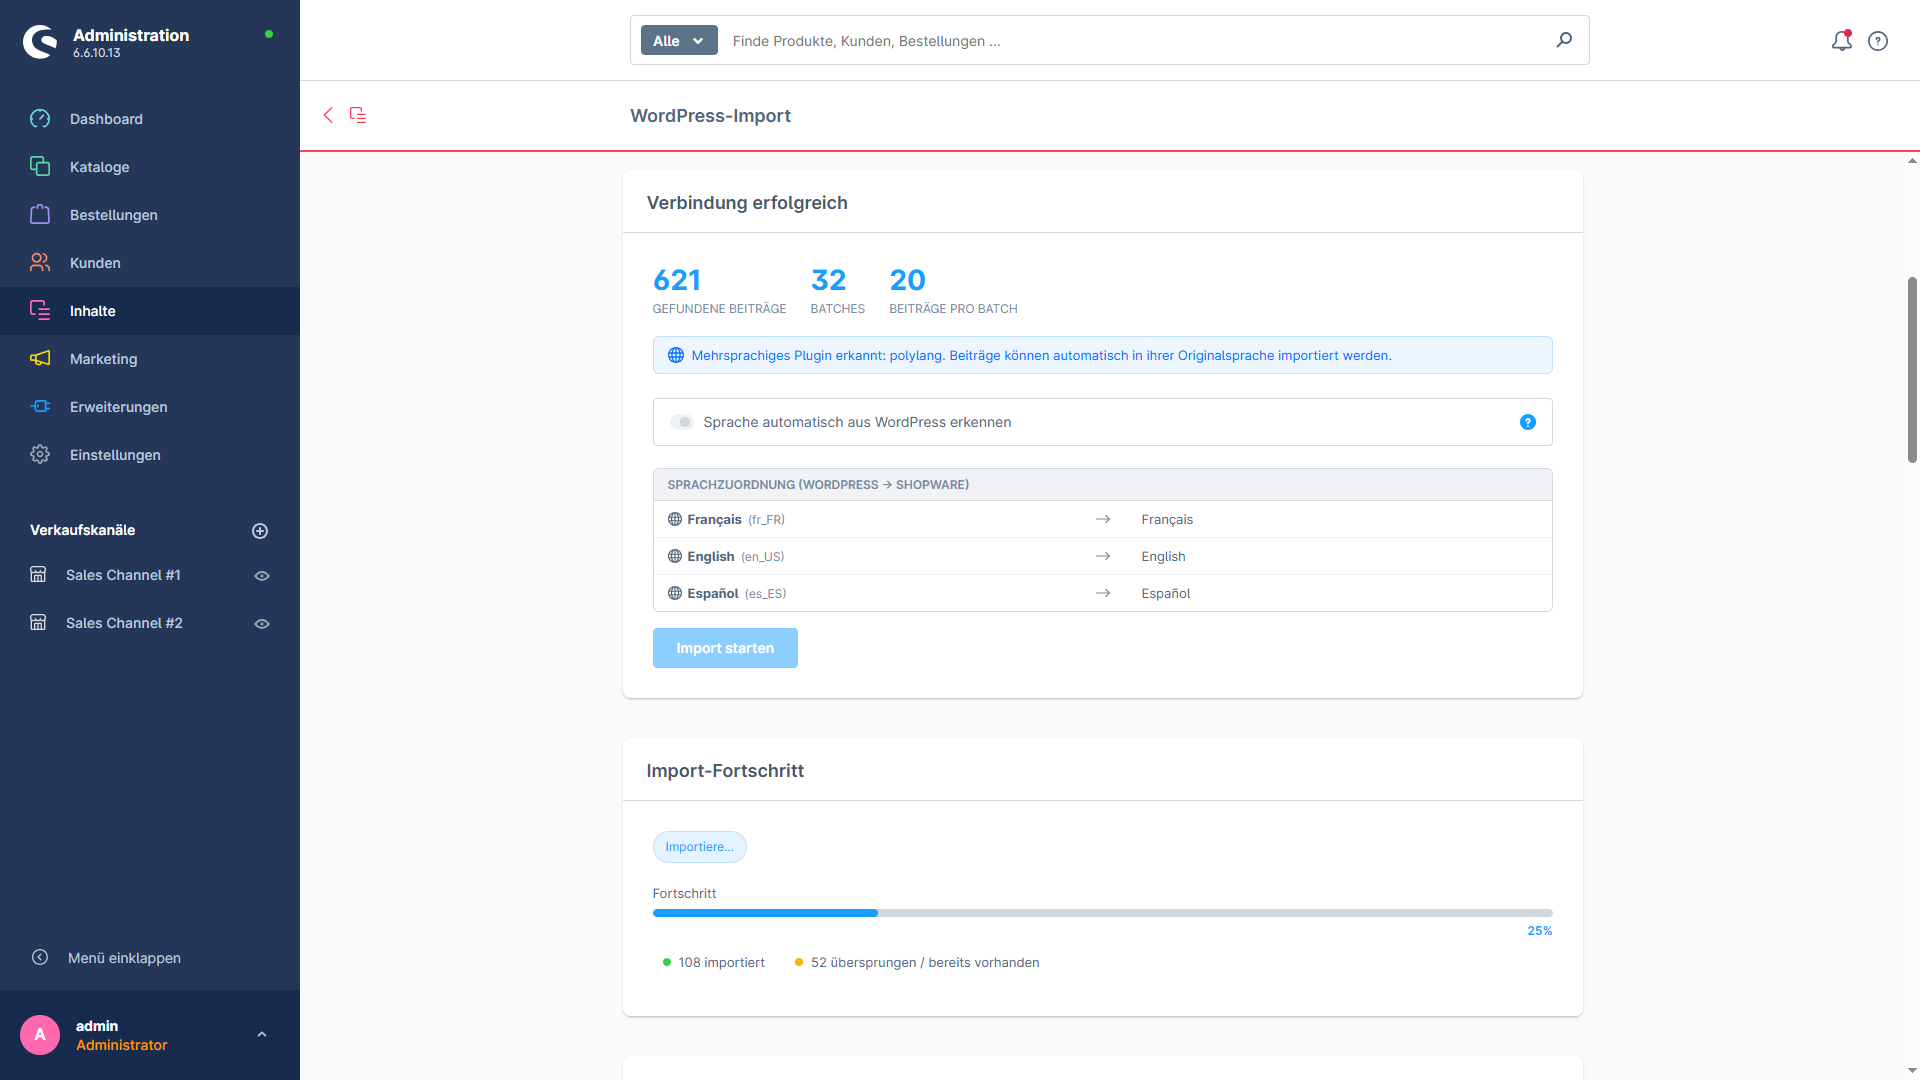Open the Dashboard menu item
Viewport: 1920px width, 1080px height.
click(x=150, y=119)
